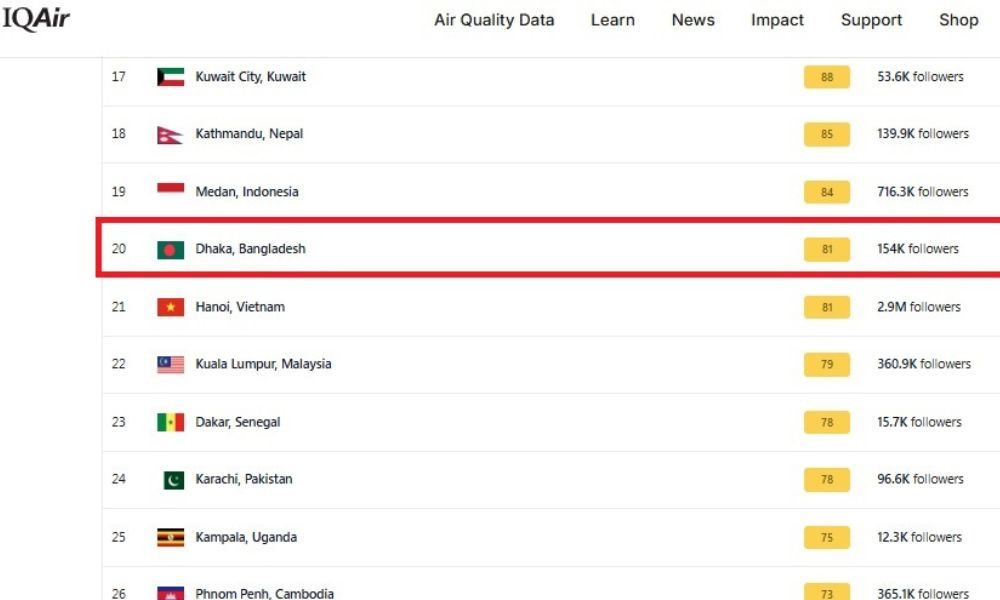1000x600 pixels.
Task: Click rank number 25
Action: click(x=119, y=537)
